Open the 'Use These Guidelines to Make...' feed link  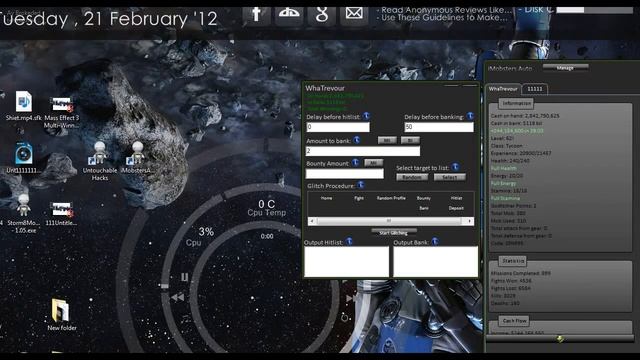442,18
